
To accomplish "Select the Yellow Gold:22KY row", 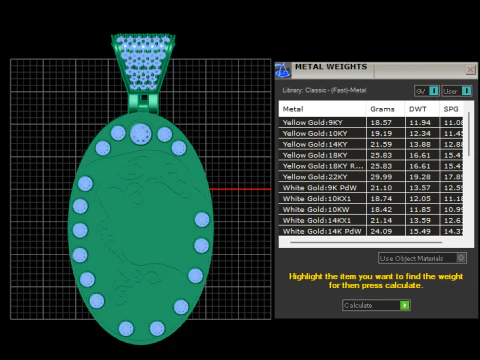I will (x=371, y=177).
